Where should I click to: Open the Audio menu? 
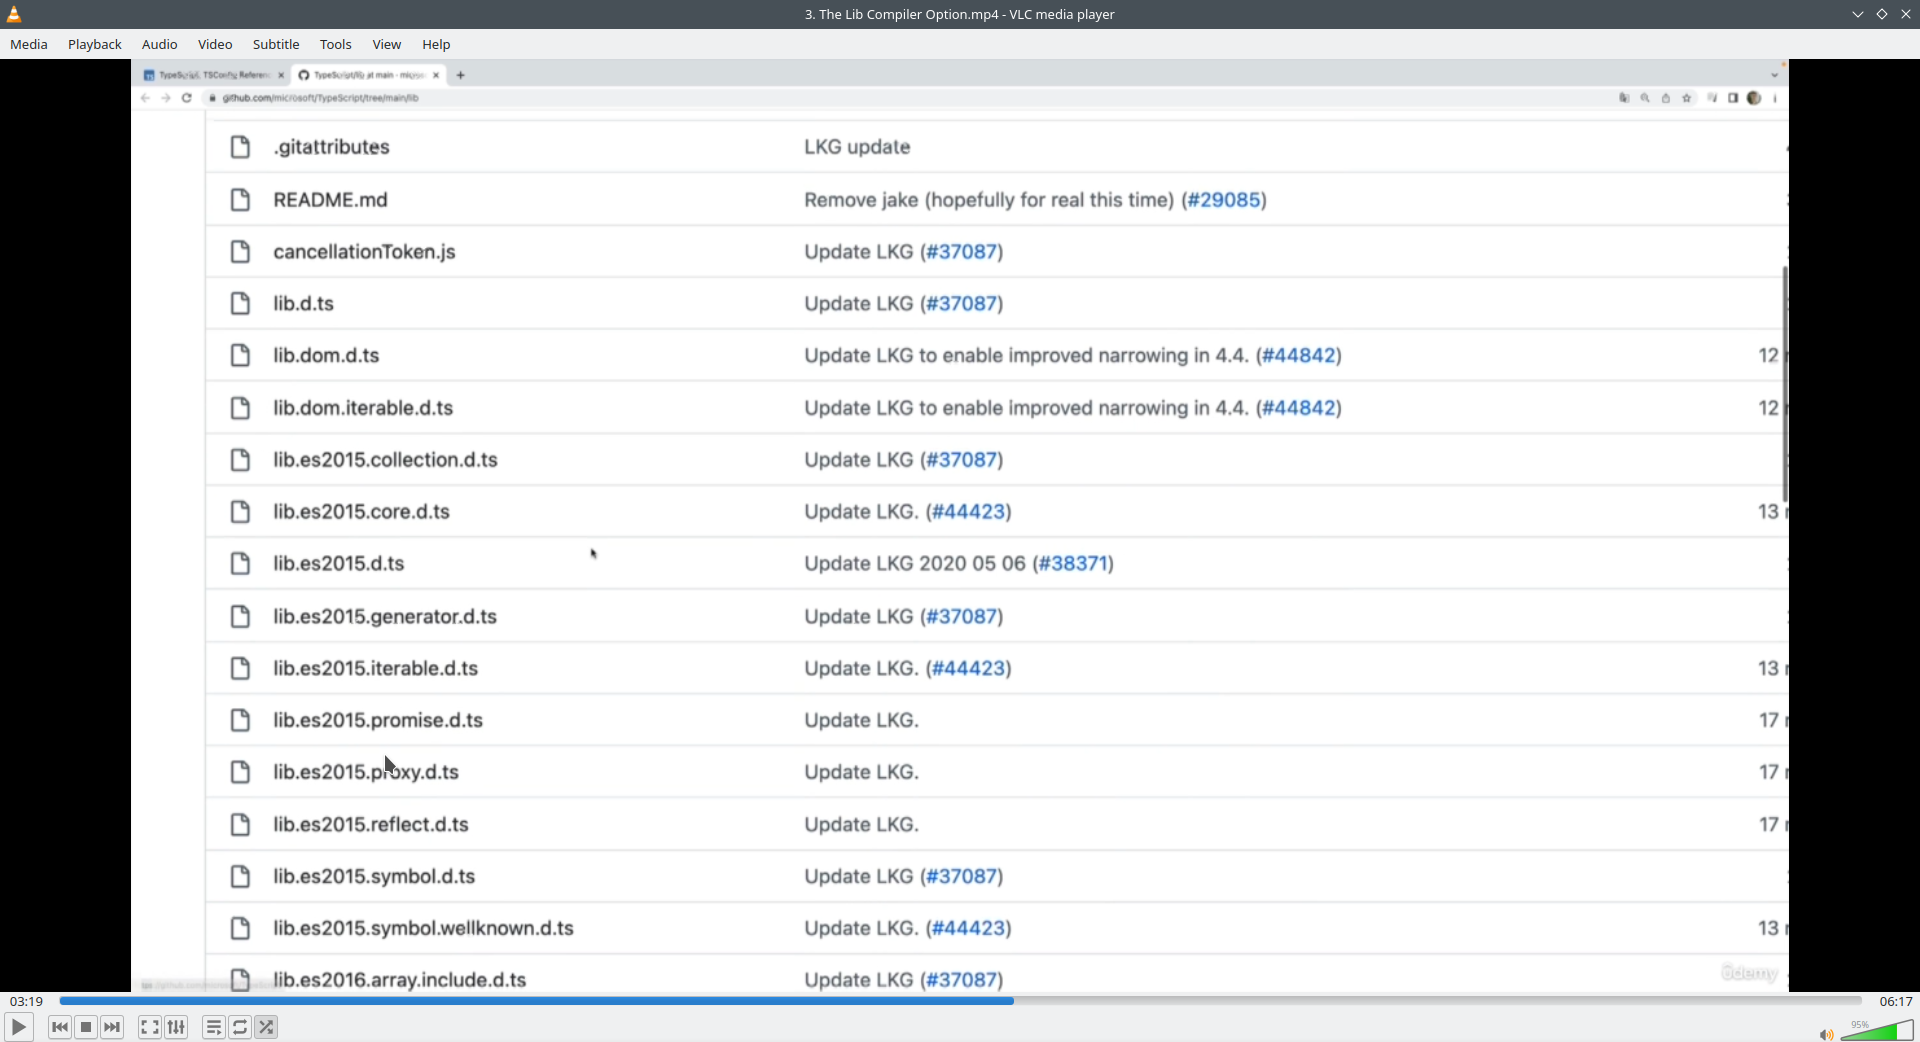(x=160, y=44)
